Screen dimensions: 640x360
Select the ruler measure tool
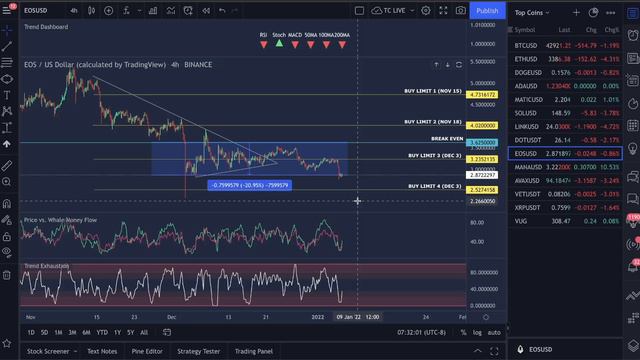[x=7, y=165]
